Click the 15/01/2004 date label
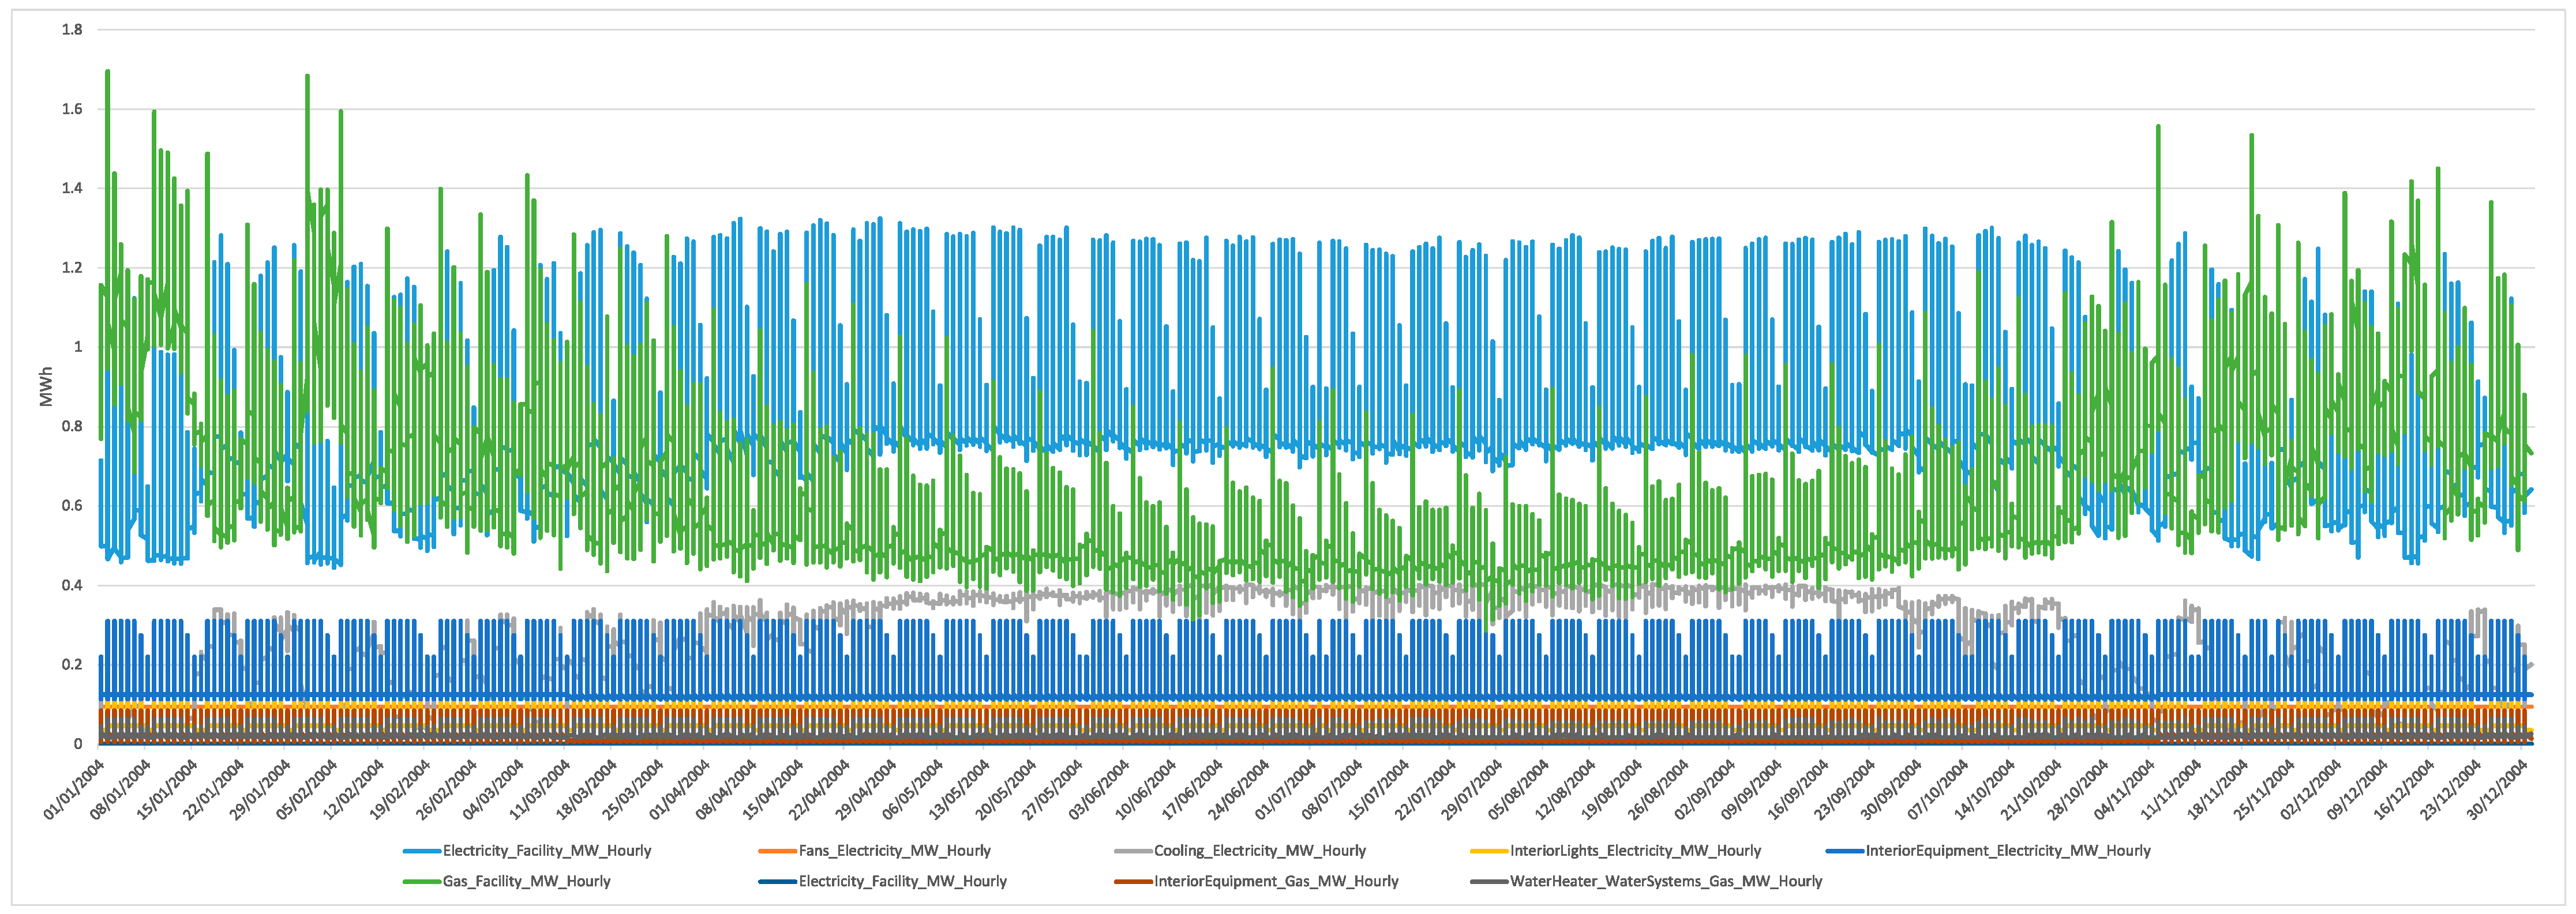2576x914 pixels. pyautogui.click(x=167, y=789)
